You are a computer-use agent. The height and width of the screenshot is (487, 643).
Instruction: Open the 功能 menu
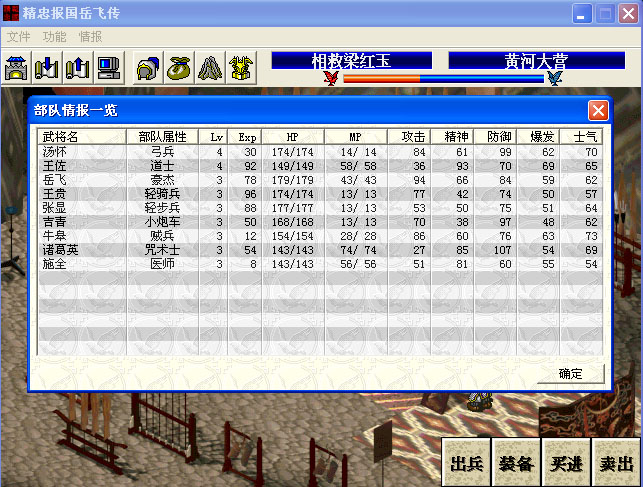(55, 37)
